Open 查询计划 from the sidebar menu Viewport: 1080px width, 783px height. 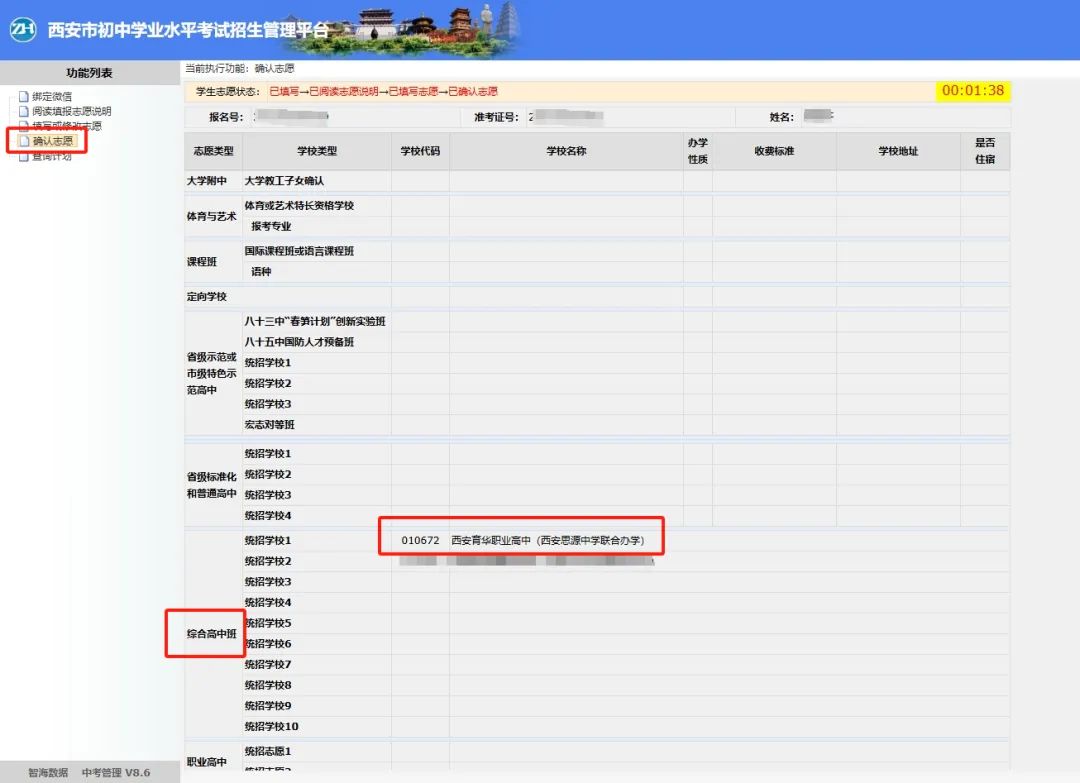tap(51, 155)
